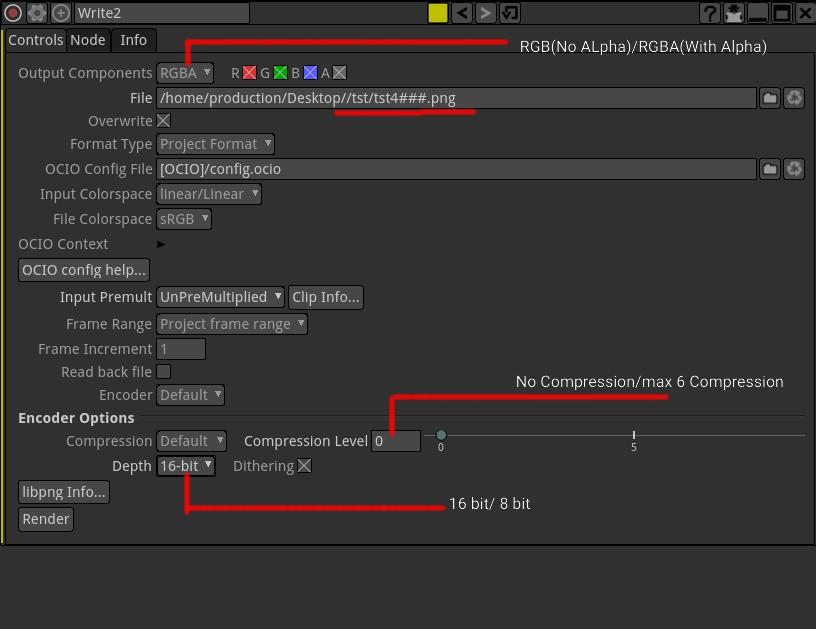
Task: Switch to the Info tab
Action: pos(133,40)
